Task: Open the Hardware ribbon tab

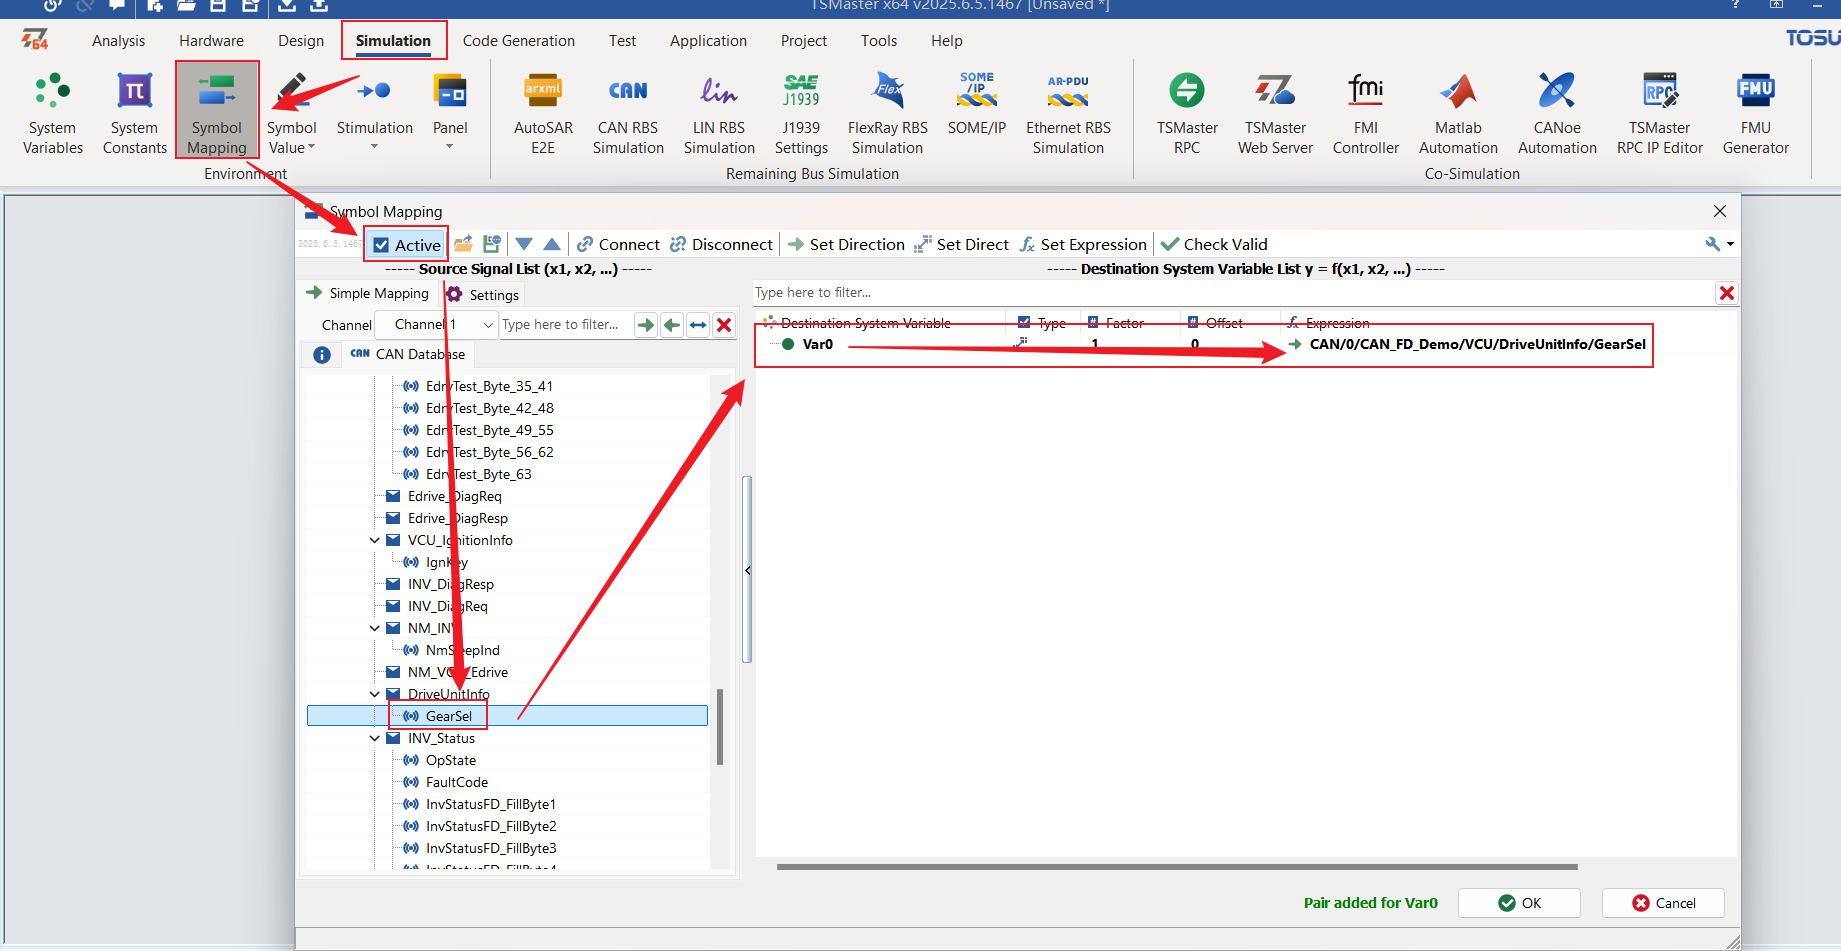Action: point(211,41)
